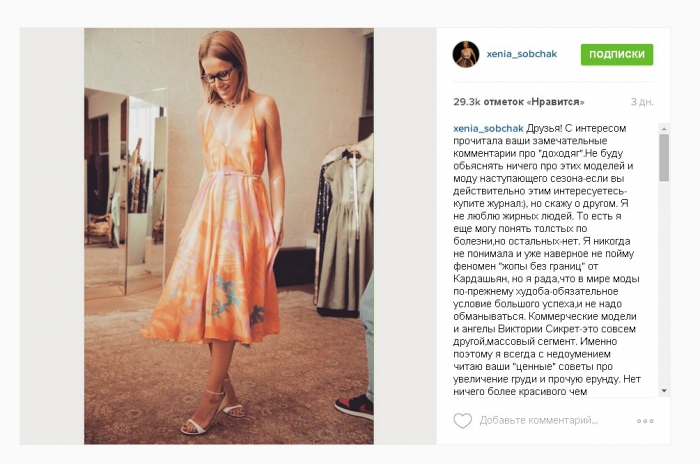
Task: Click the green ПОДПИСКИ button
Action: click(617, 54)
